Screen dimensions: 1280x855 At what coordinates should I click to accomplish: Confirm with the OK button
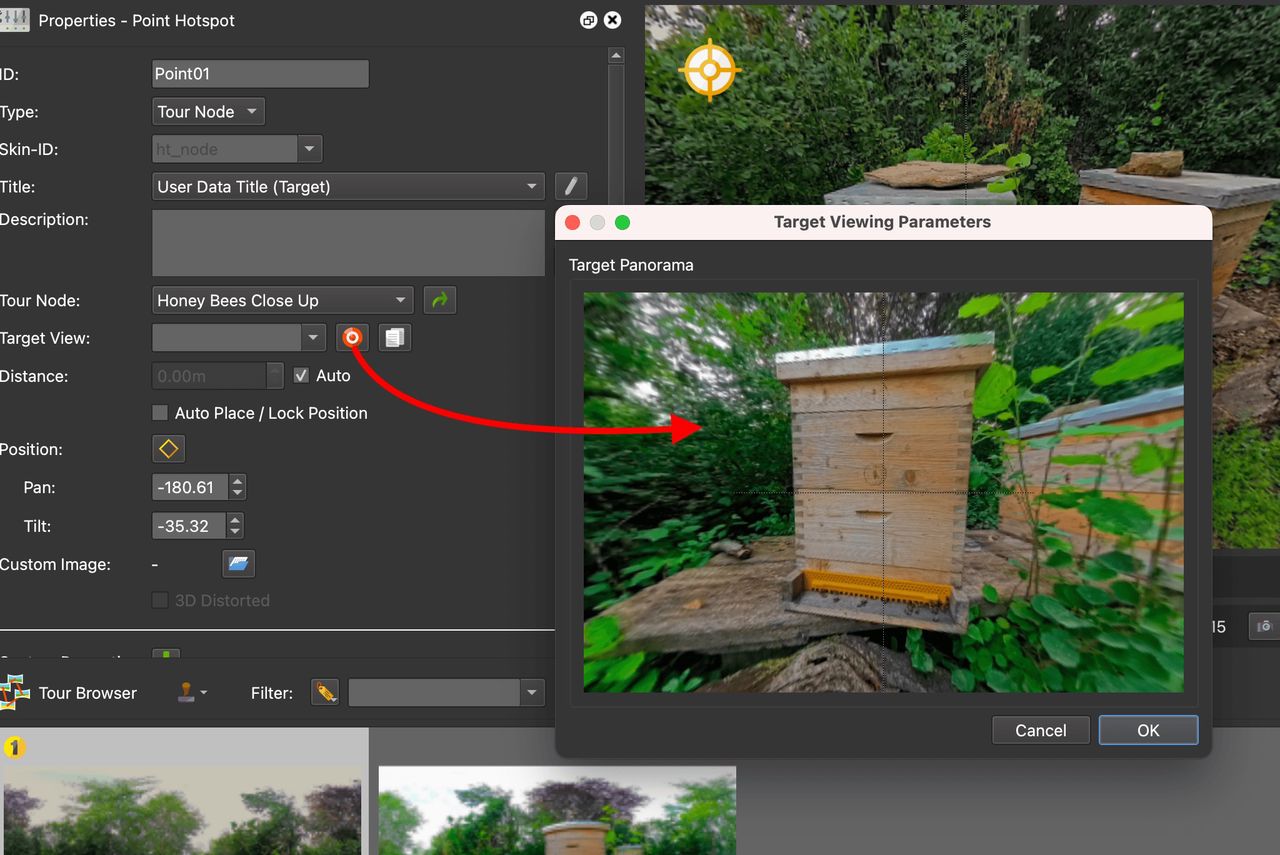pyautogui.click(x=1147, y=729)
